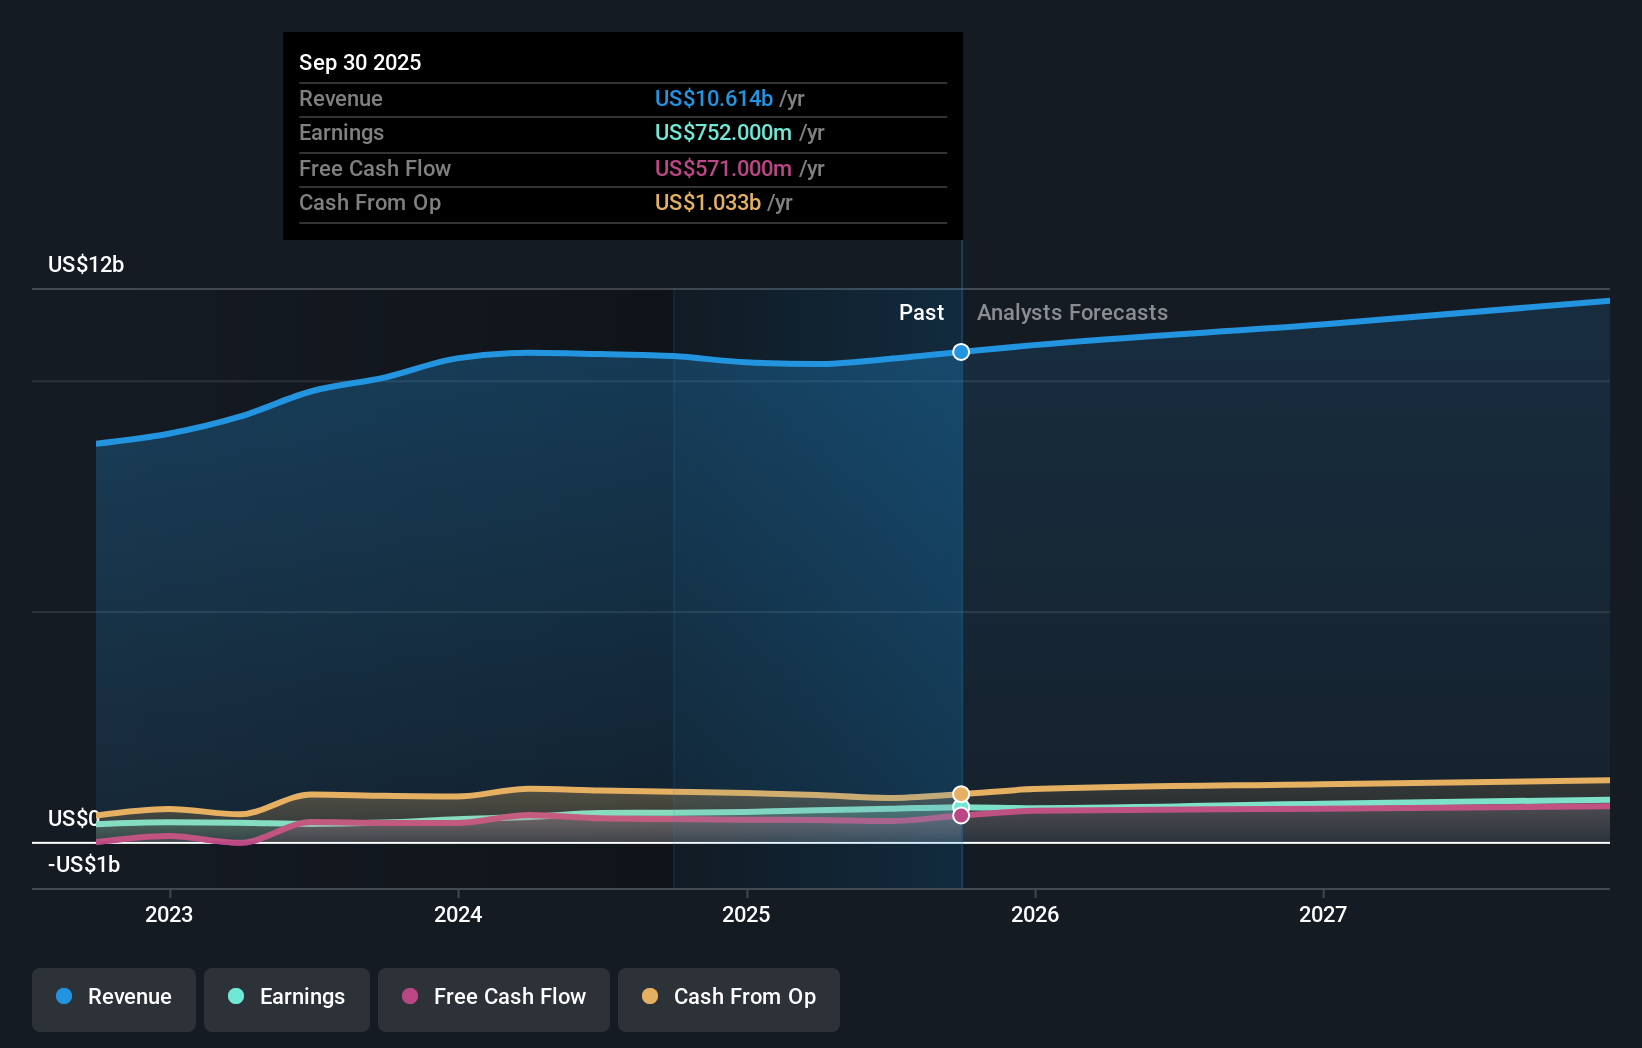Click the Sep 30 2025 tooltip date
Image resolution: width=1642 pixels, height=1048 pixels.
point(360,62)
